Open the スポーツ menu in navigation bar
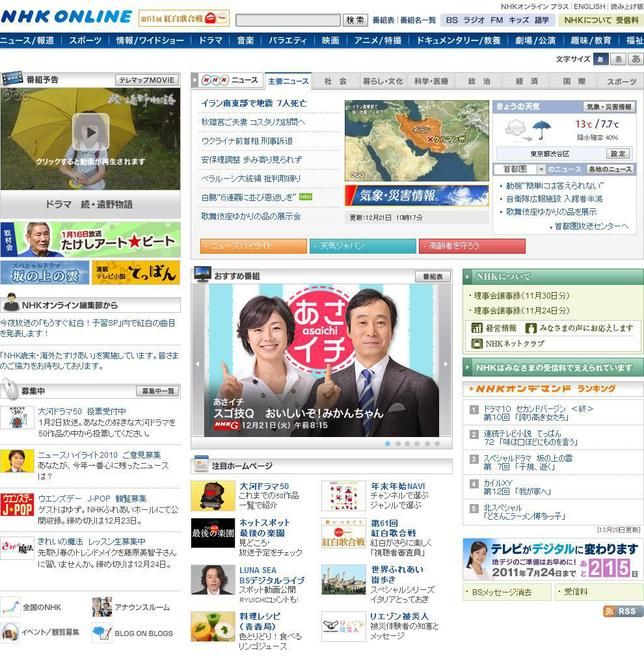 (85, 41)
